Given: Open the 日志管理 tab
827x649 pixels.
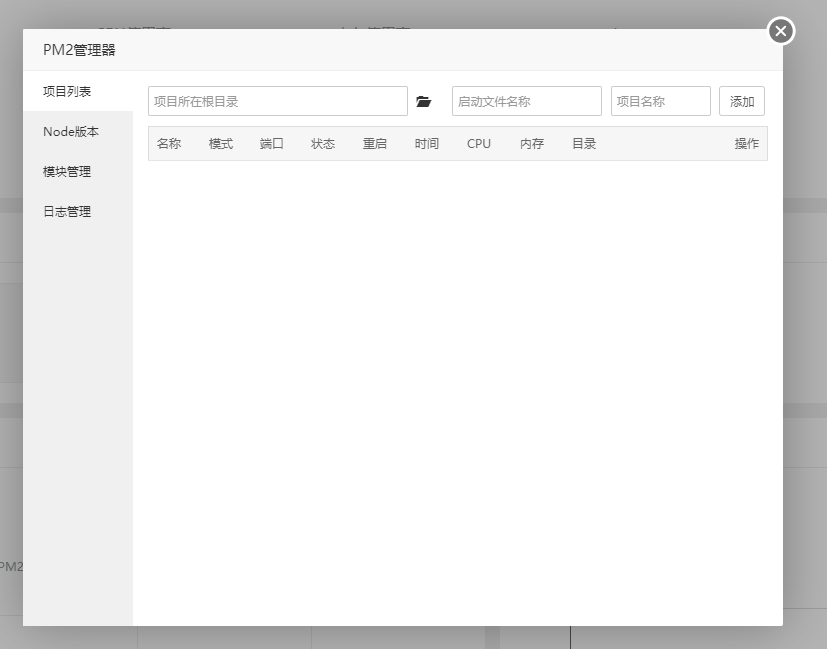Looking at the screenshot, I should (x=78, y=211).
